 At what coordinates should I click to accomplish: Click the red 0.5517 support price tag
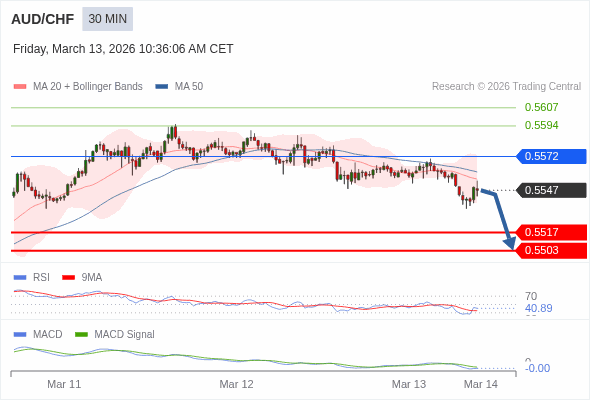(551, 232)
